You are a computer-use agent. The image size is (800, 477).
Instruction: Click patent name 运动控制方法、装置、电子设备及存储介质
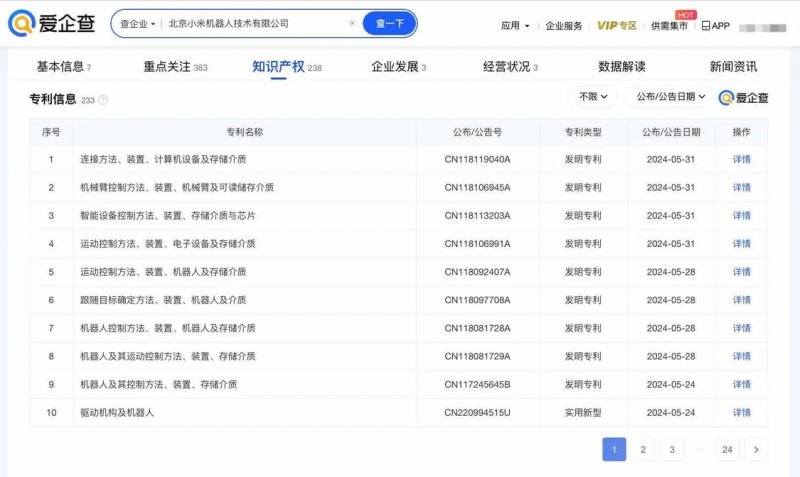168,243
